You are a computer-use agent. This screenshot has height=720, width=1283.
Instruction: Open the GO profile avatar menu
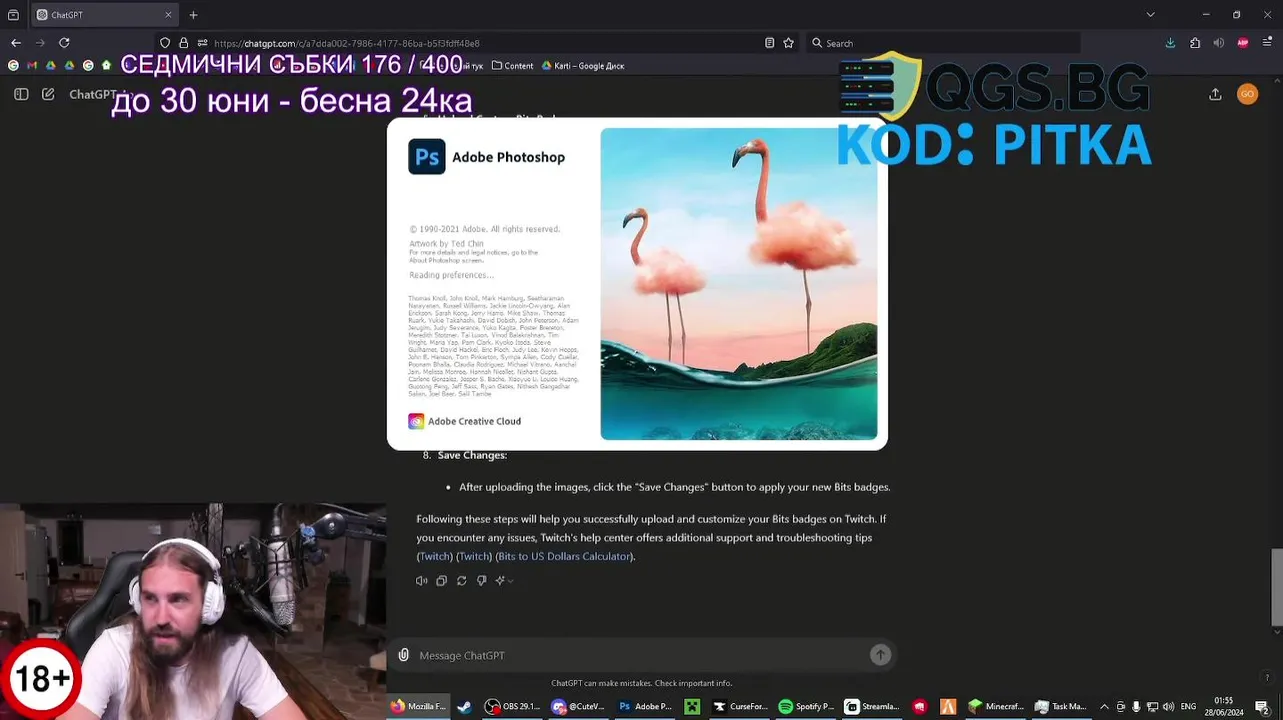(x=1247, y=94)
